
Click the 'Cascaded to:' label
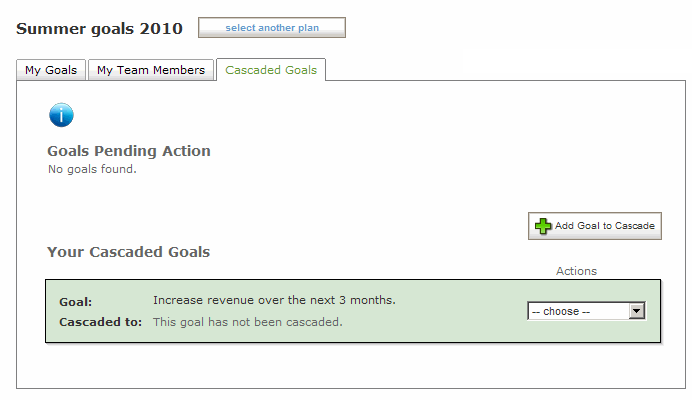[x=101, y=322]
